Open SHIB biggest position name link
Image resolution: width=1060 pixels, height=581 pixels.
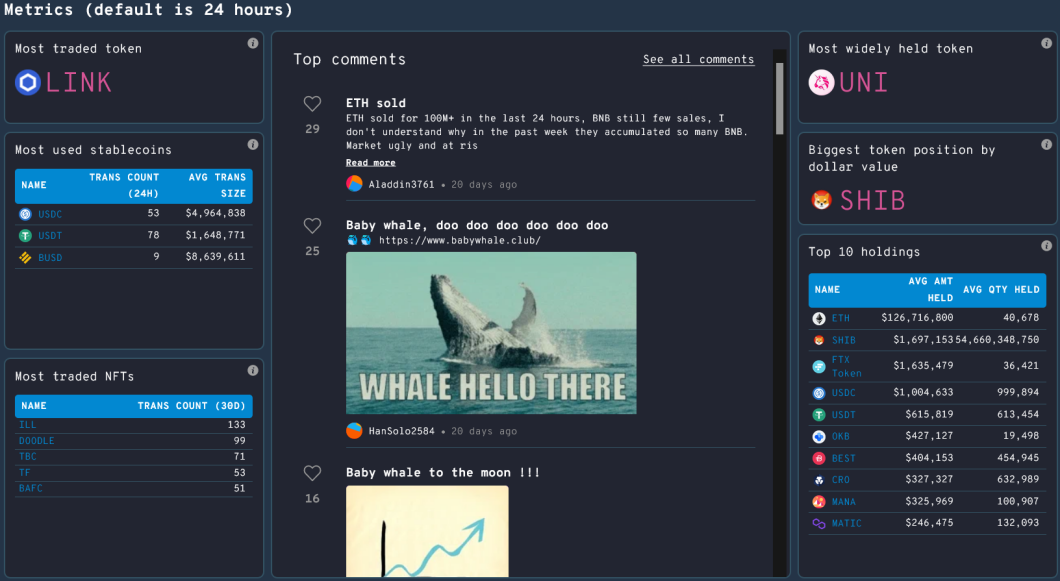pyautogui.click(x=872, y=200)
